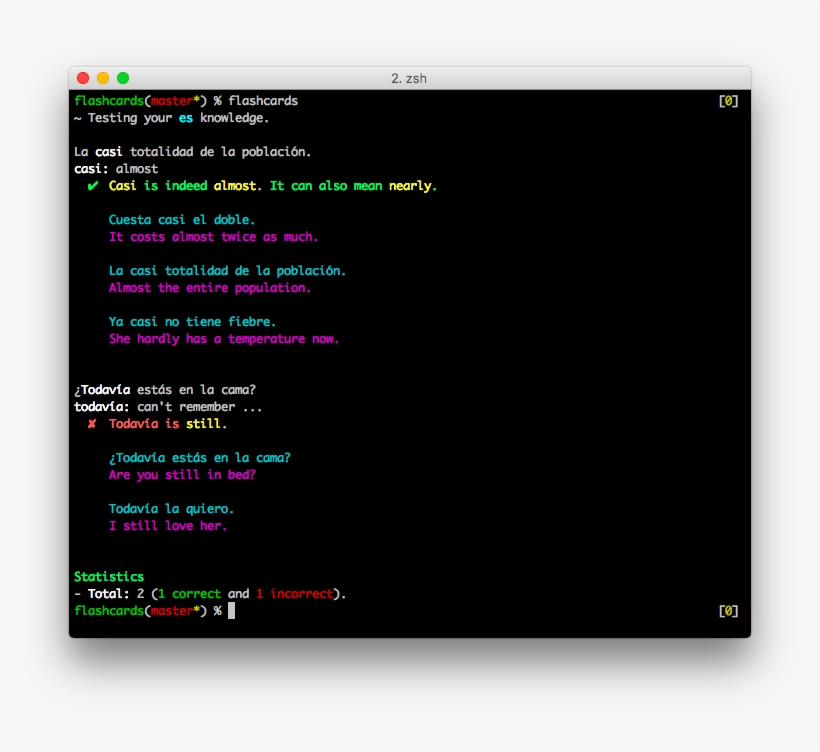Click the answer text 'can't remember ...'
Image resolution: width=820 pixels, height=752 pixels.
[x=186, y=407]
